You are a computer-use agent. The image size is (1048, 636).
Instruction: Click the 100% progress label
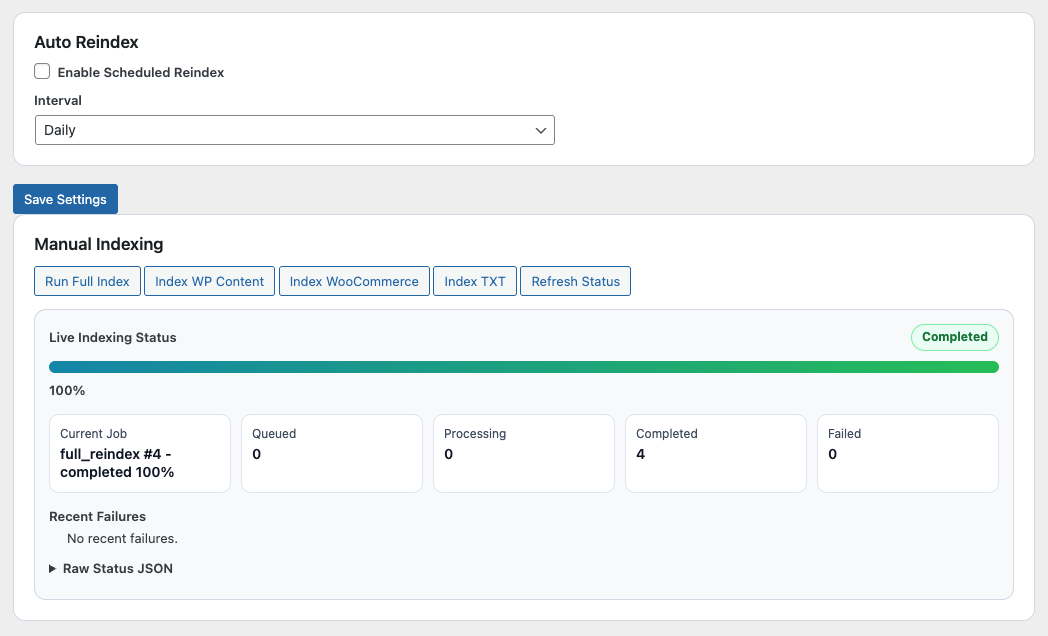click(67, 391)
